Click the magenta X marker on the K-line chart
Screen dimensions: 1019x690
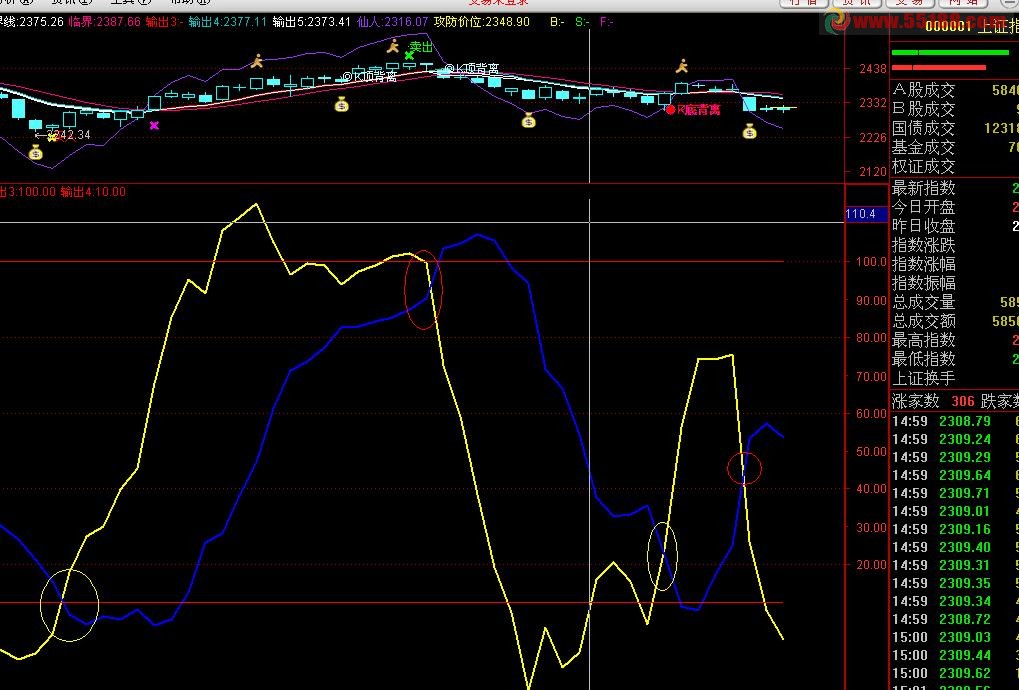[x=154, y=125]
